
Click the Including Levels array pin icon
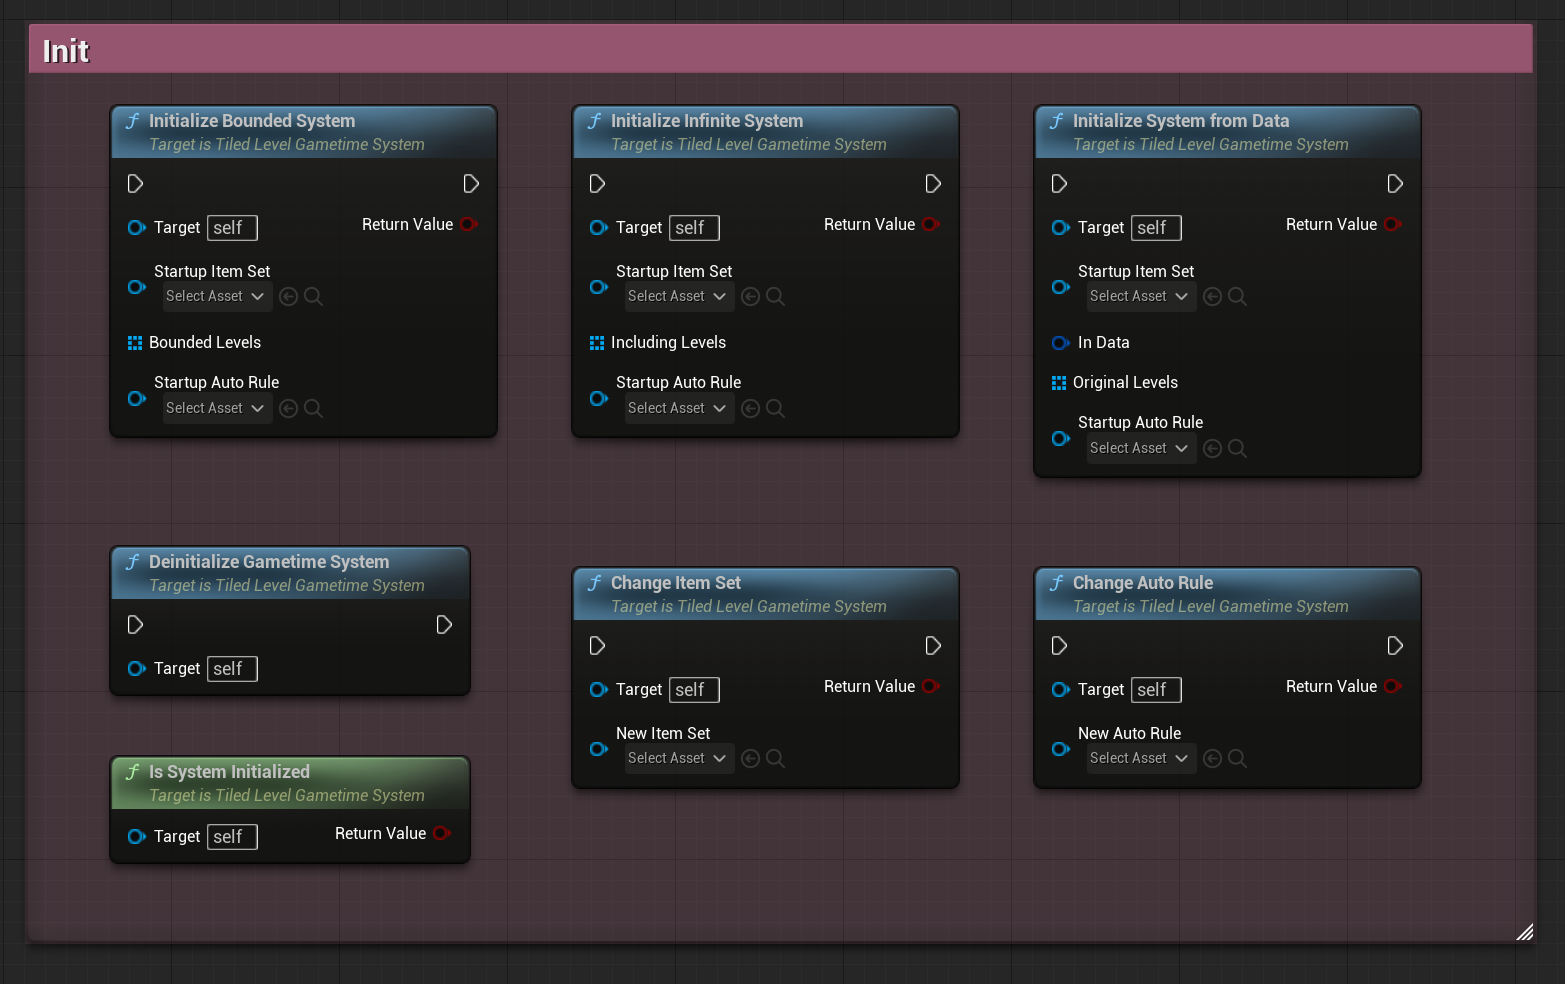pos(597,343)
